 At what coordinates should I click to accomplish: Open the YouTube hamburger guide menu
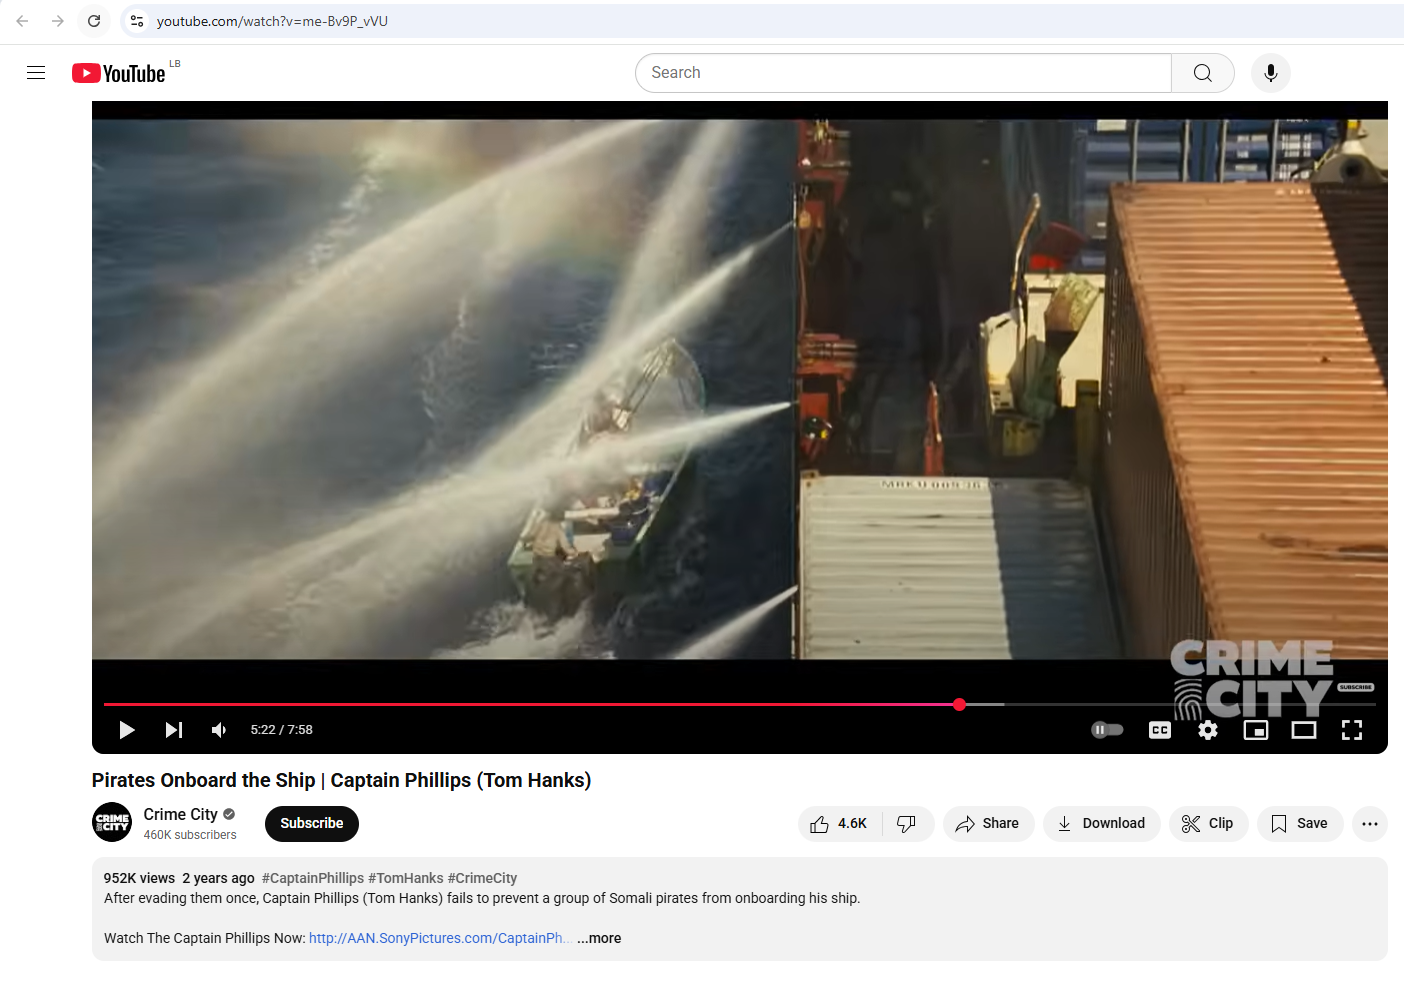(36, 73)
